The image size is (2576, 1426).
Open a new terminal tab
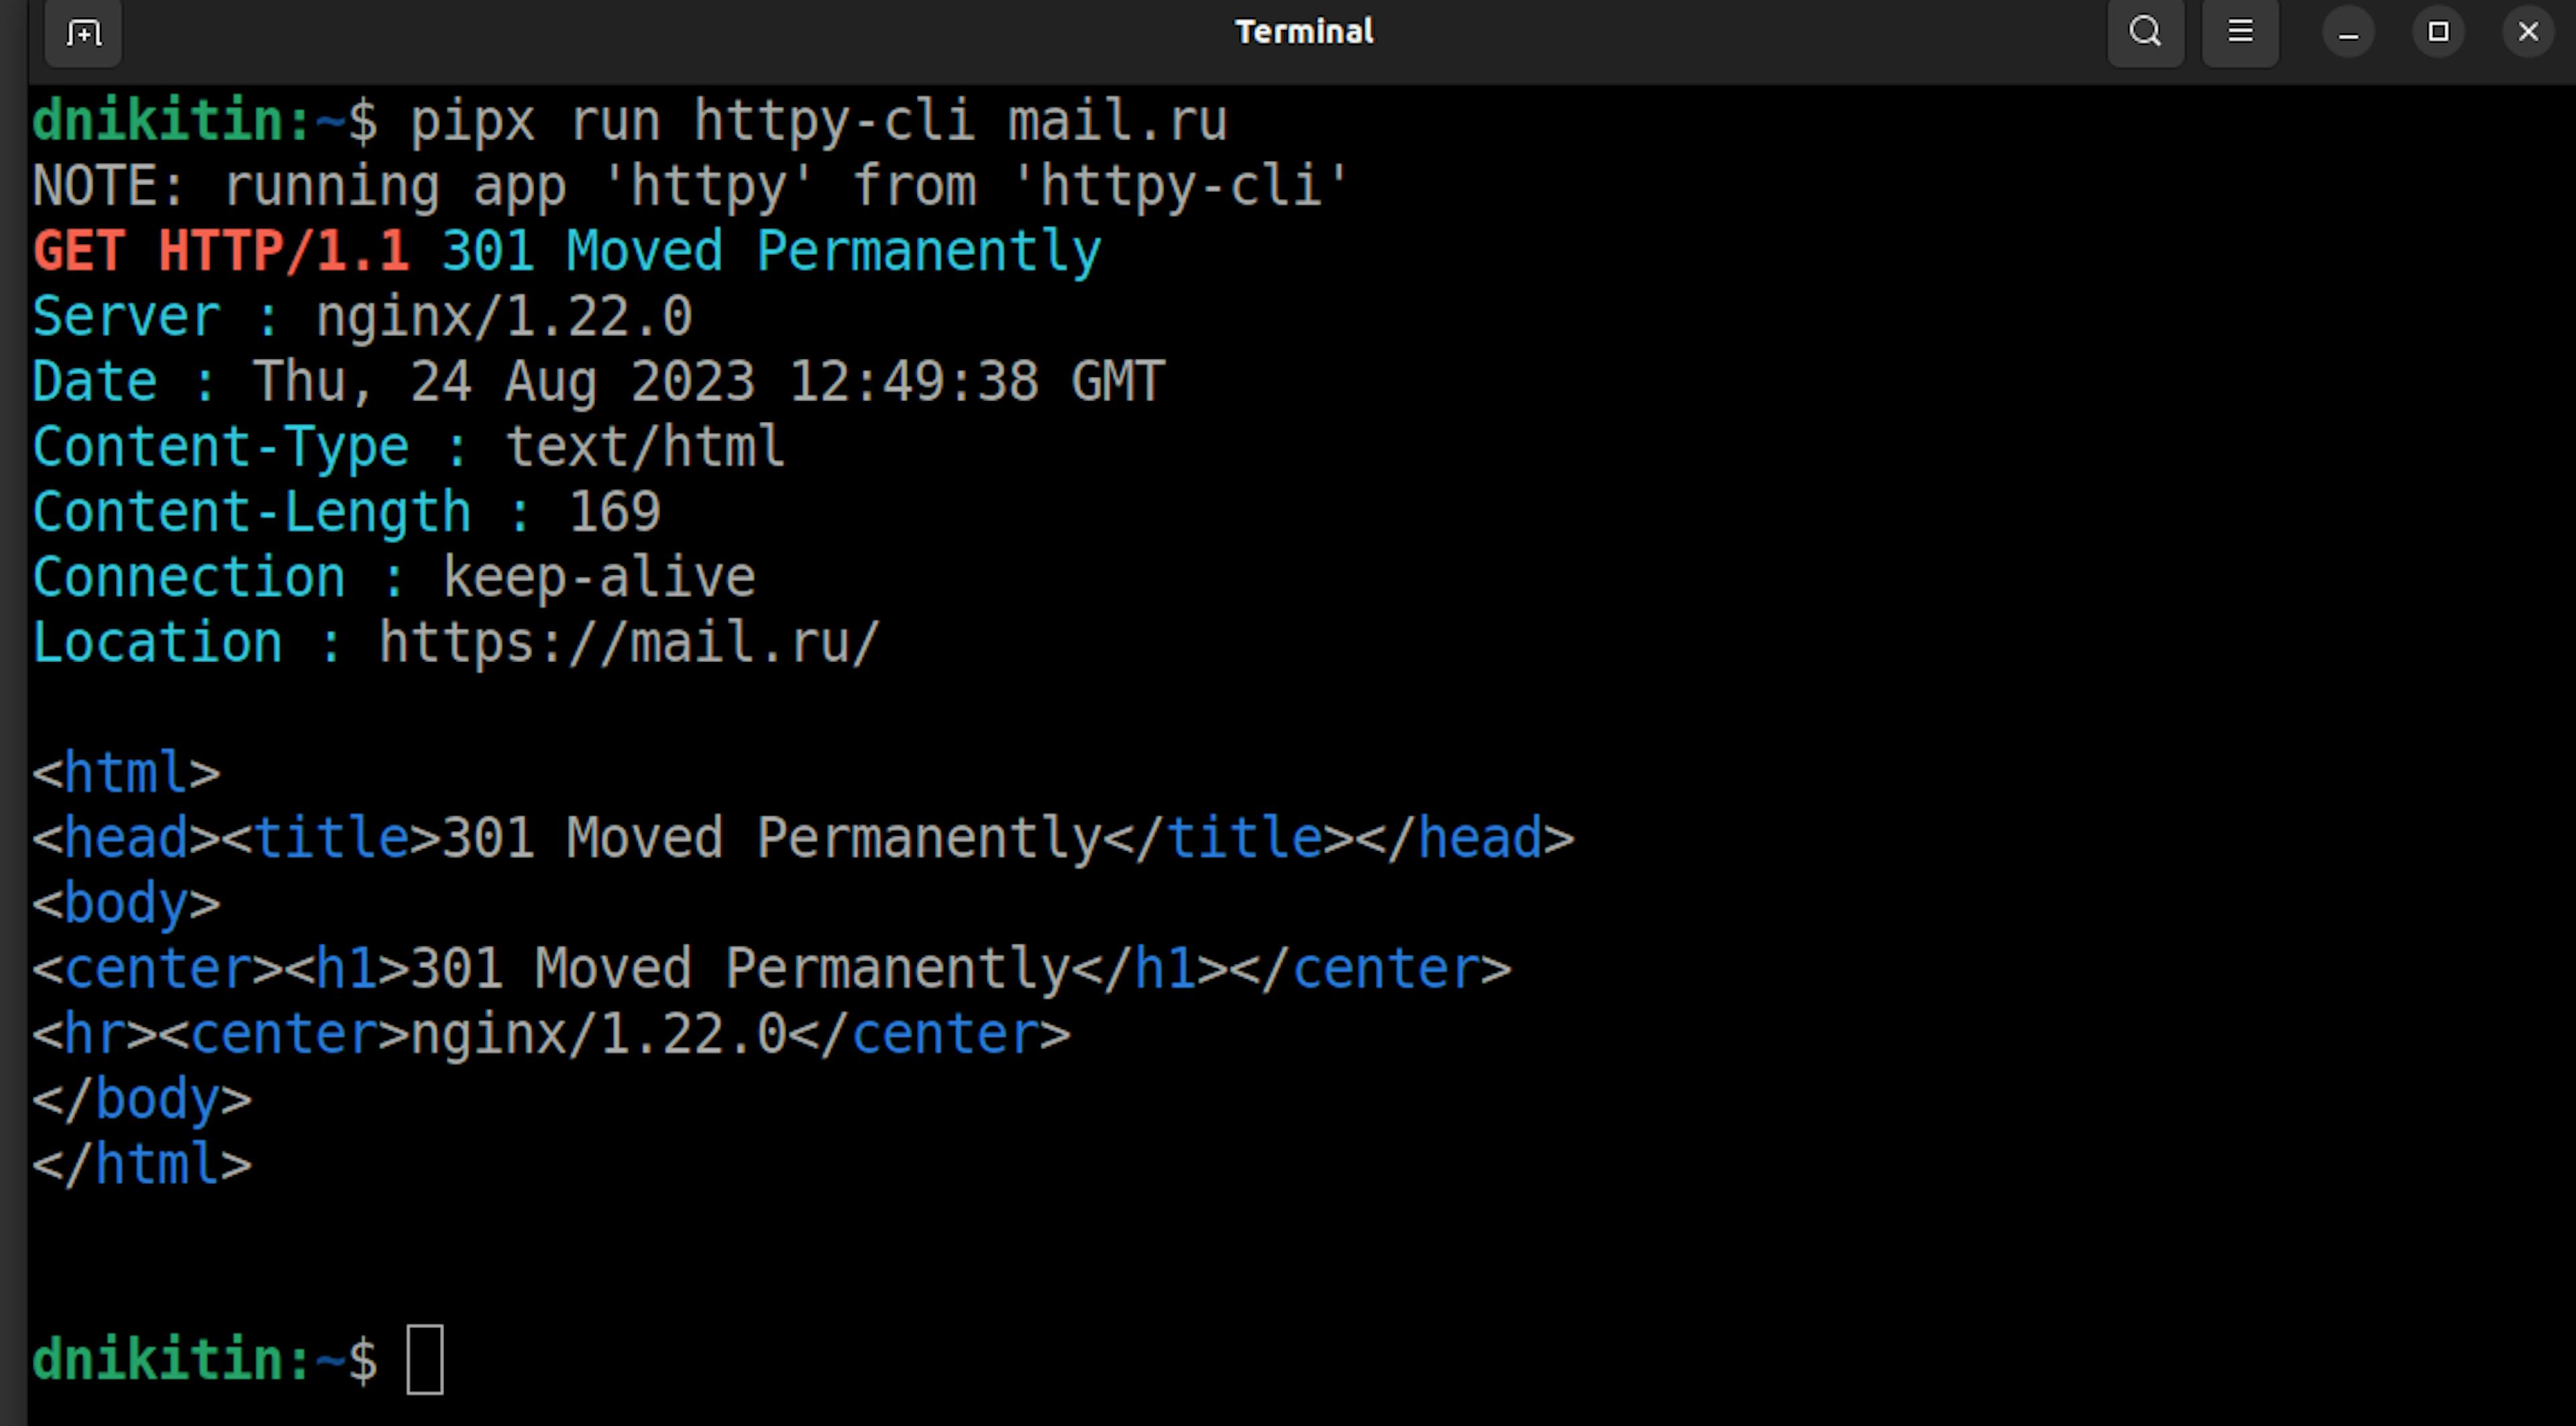[x=83, y=33]
